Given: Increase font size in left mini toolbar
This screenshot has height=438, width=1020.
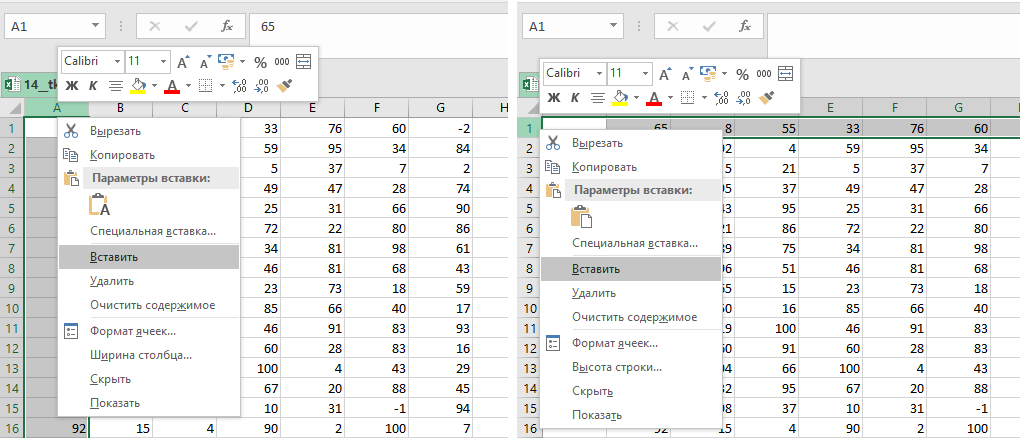Looking at the screenshot, I should pos(183,62).
